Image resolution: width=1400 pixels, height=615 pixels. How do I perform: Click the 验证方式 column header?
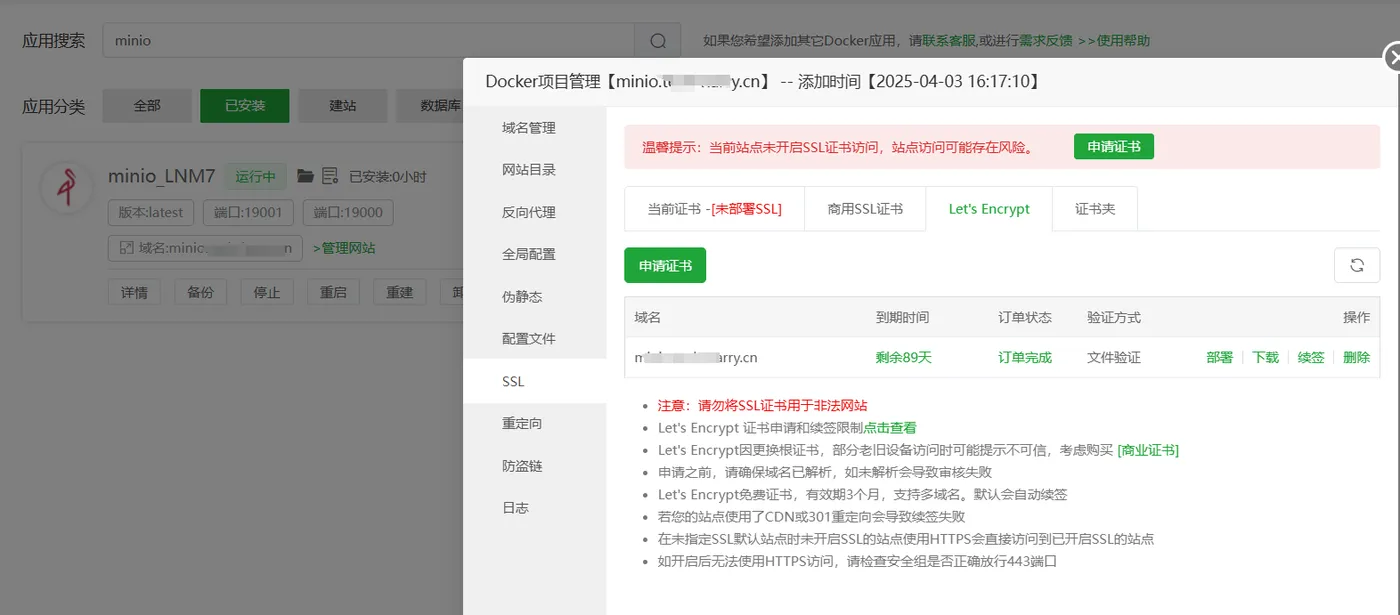tap(1114, 317)
